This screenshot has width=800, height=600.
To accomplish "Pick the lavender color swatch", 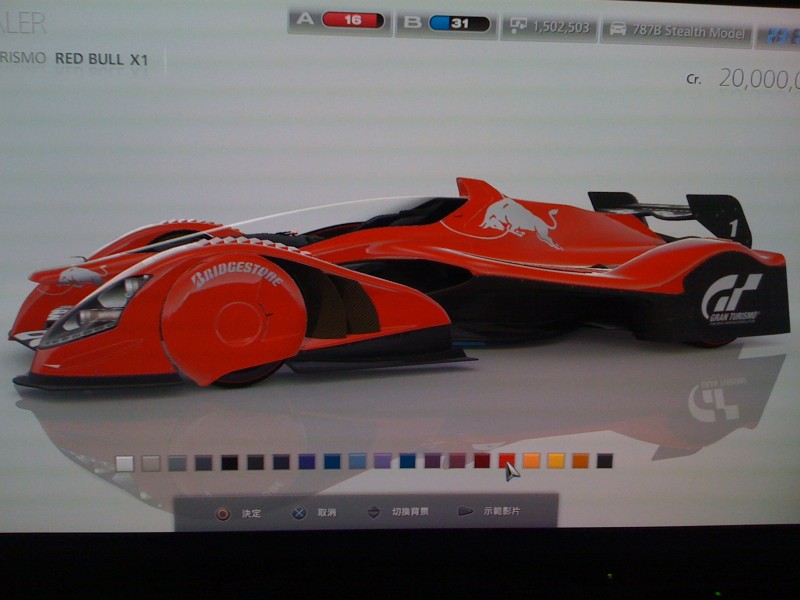I will tap(383, 461).
